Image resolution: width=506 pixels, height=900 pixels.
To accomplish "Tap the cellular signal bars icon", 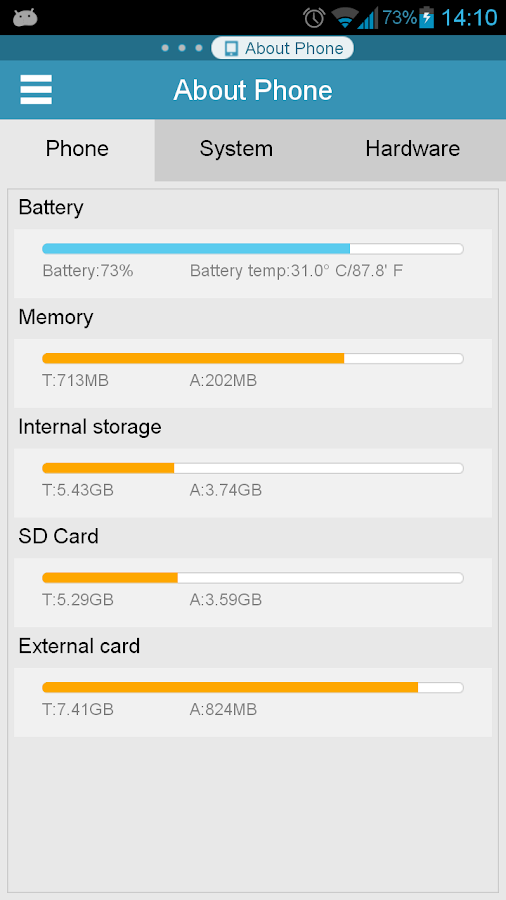I will [x=368, y=18].
